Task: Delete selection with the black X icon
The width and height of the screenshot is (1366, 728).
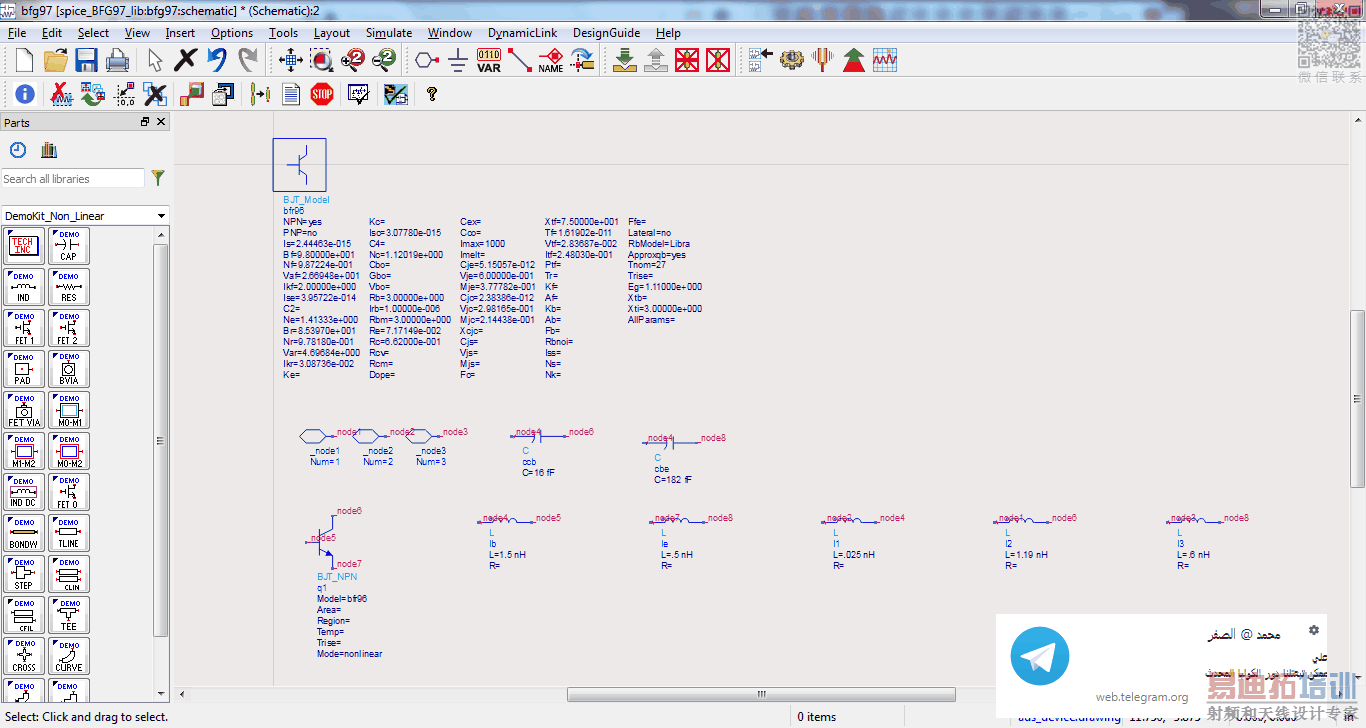Action: (x=185, y=60)
